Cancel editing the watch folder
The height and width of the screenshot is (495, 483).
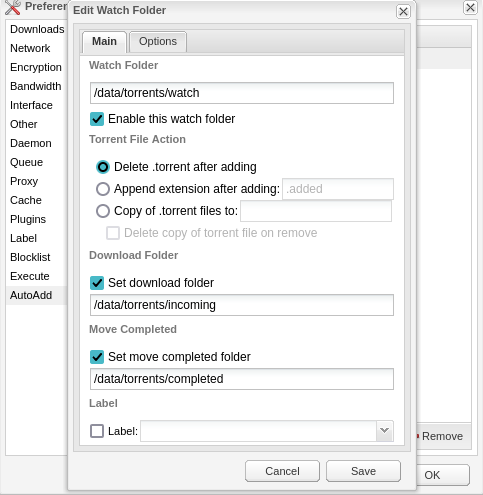282,471
